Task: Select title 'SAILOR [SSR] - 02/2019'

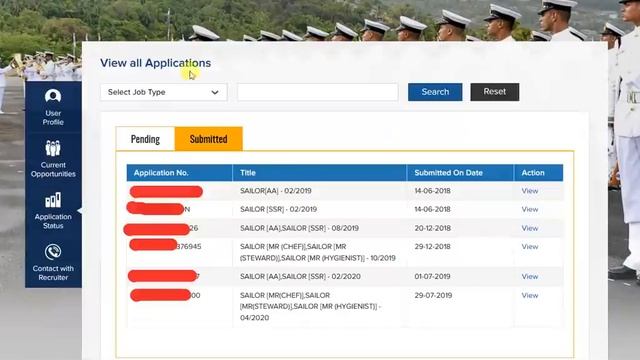Action: pos(278,209)
